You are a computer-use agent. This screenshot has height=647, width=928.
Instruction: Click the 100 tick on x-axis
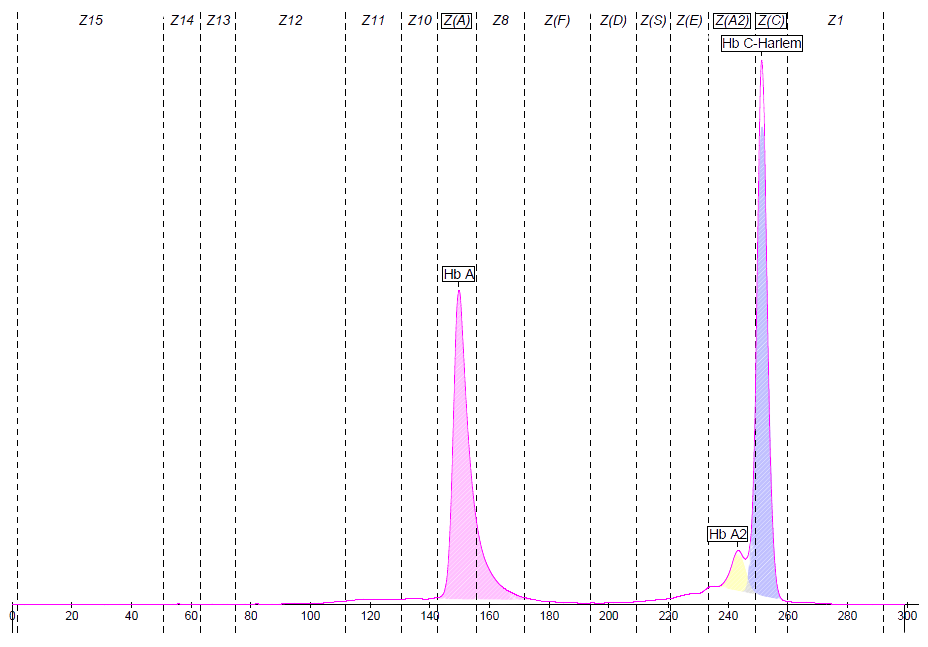310,615
